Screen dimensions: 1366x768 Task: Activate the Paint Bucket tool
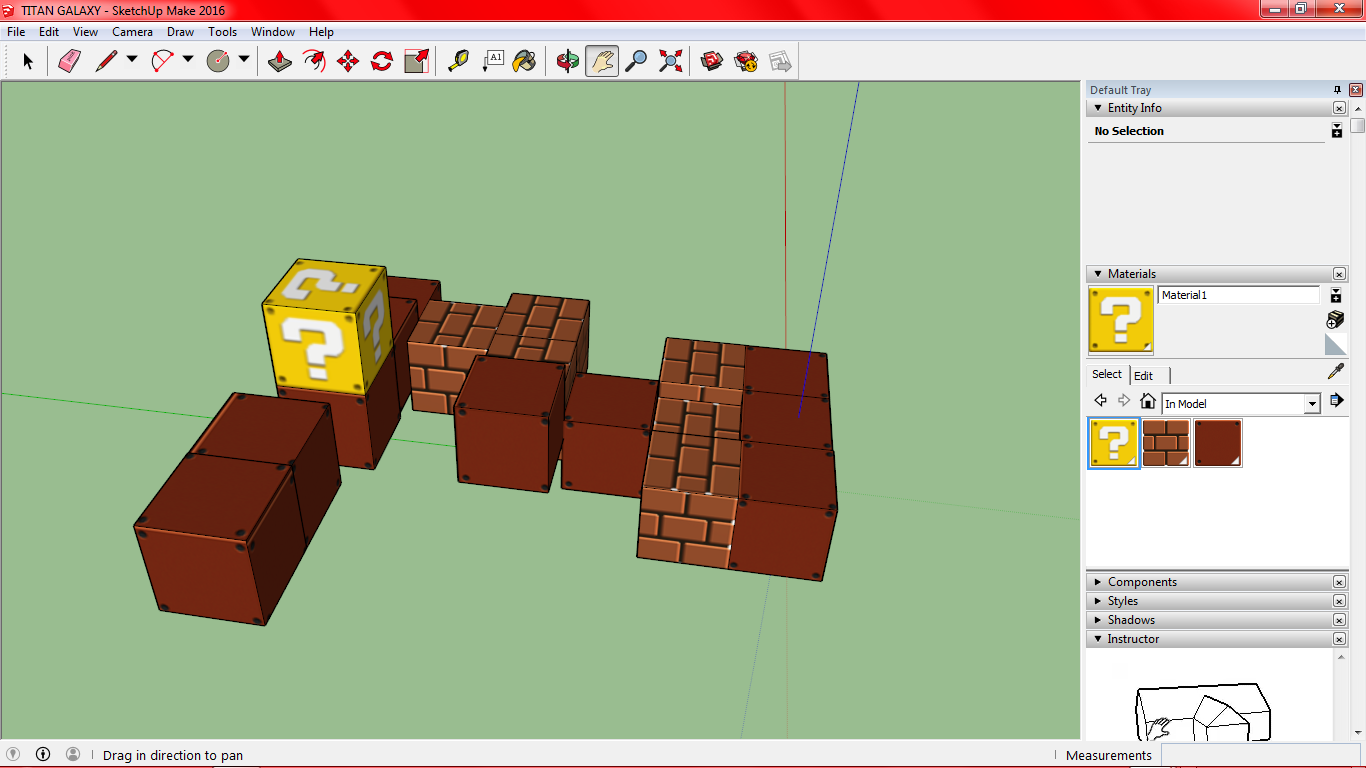525,62
